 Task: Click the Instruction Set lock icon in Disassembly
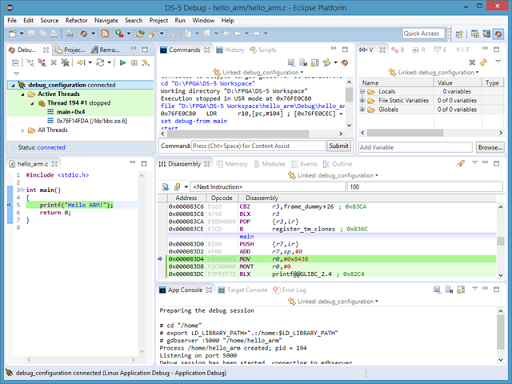[x=177, y=187]
